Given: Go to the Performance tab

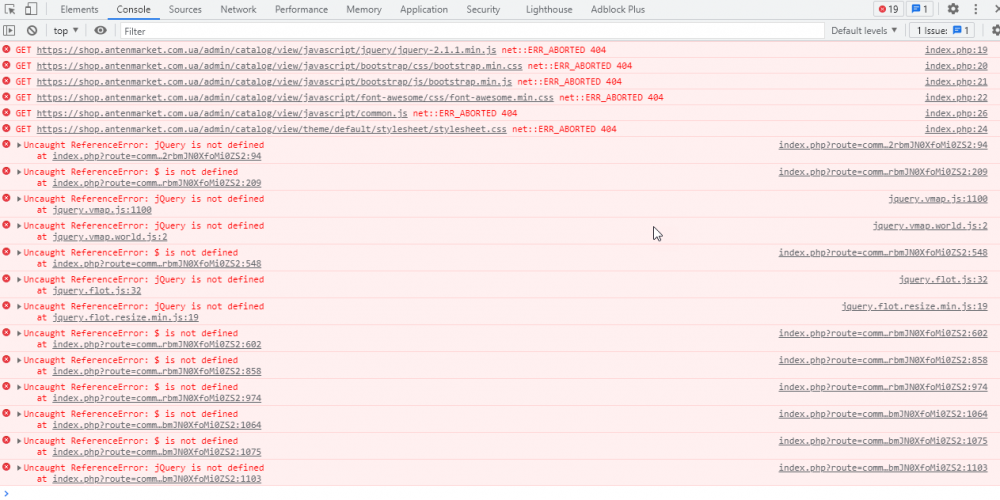Looking at the screenshot, I should 301,10.
